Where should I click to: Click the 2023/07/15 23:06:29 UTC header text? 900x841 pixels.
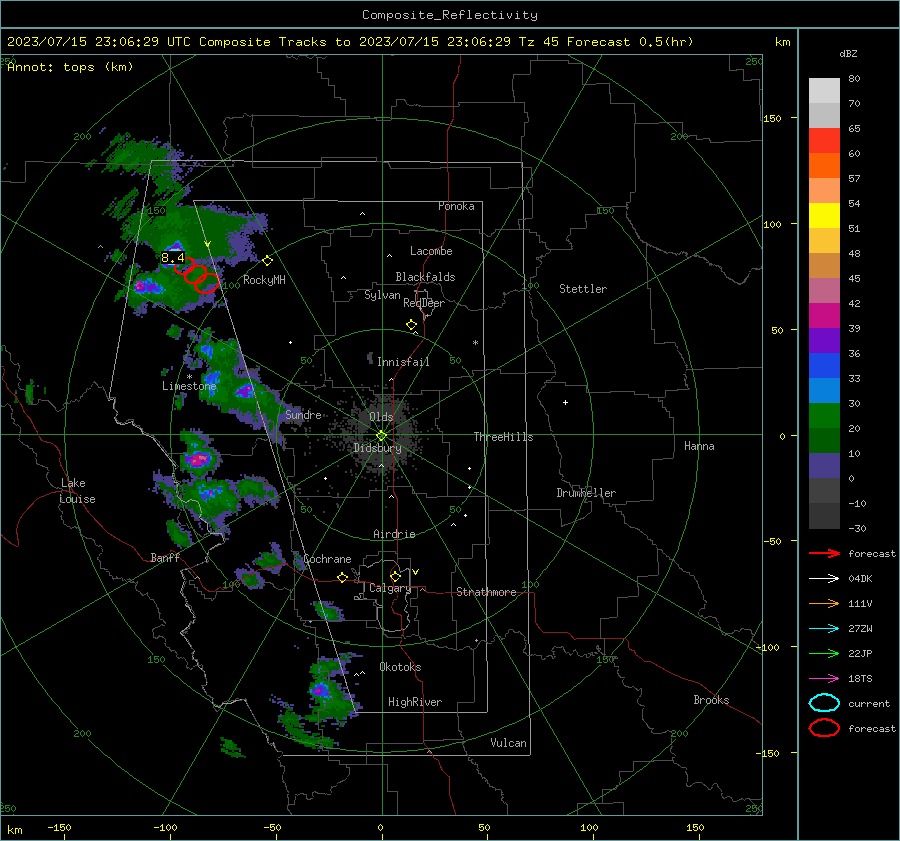pyautogui.click(x=98, y=42)
